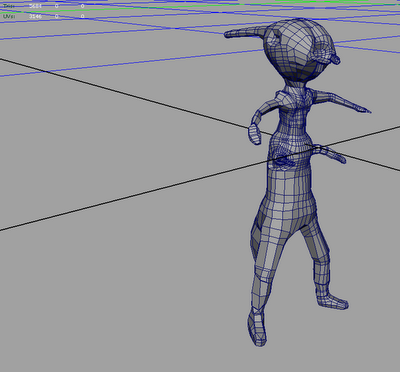Select the front foot of the character
The width and height of the screenshot is (400, 372).
[257, 327]
